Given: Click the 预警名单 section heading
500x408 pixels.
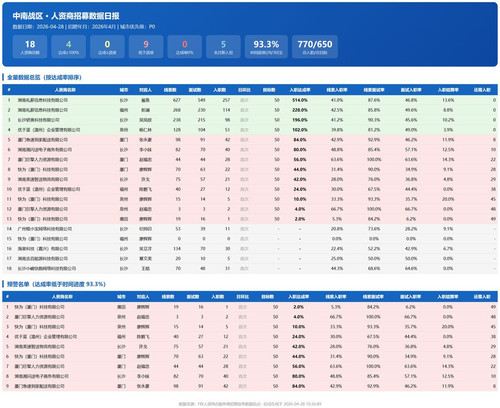Looking at the screenshot, I should point(56,284).
